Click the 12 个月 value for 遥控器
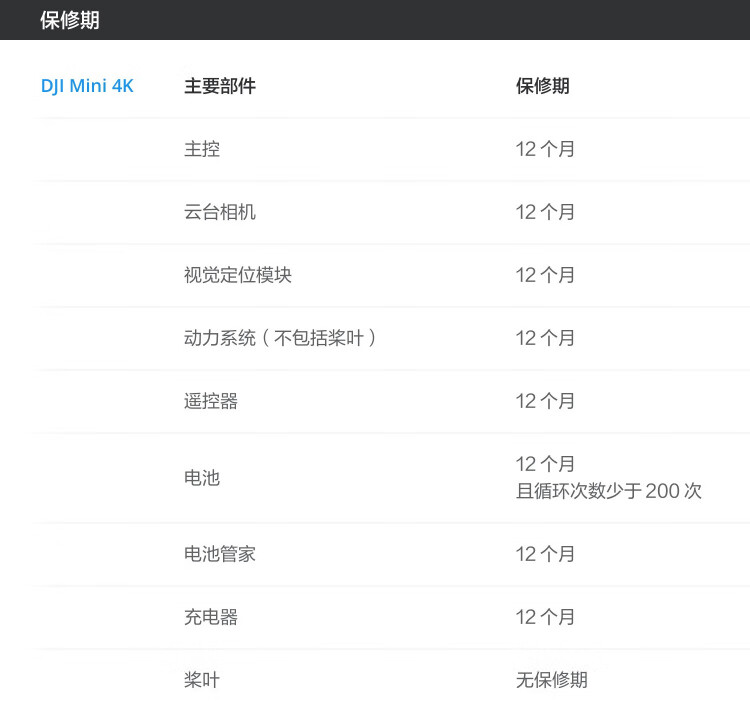The width and height of the screenshot is (750, 726). [x=546, y=401]
